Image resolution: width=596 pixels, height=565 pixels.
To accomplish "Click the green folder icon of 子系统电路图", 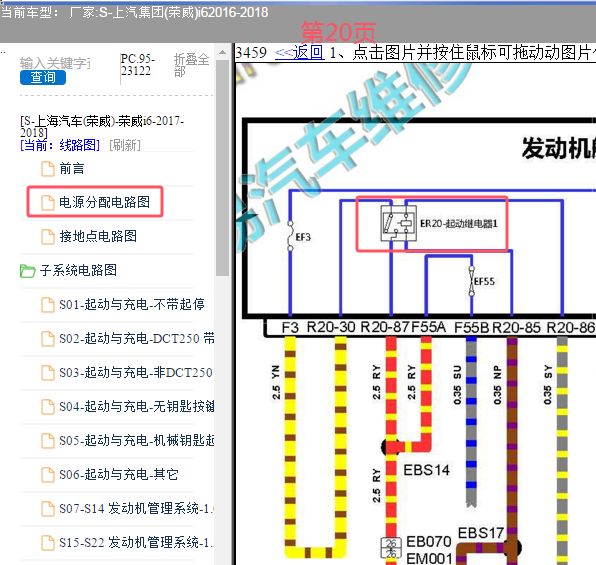I will [27, 271].
